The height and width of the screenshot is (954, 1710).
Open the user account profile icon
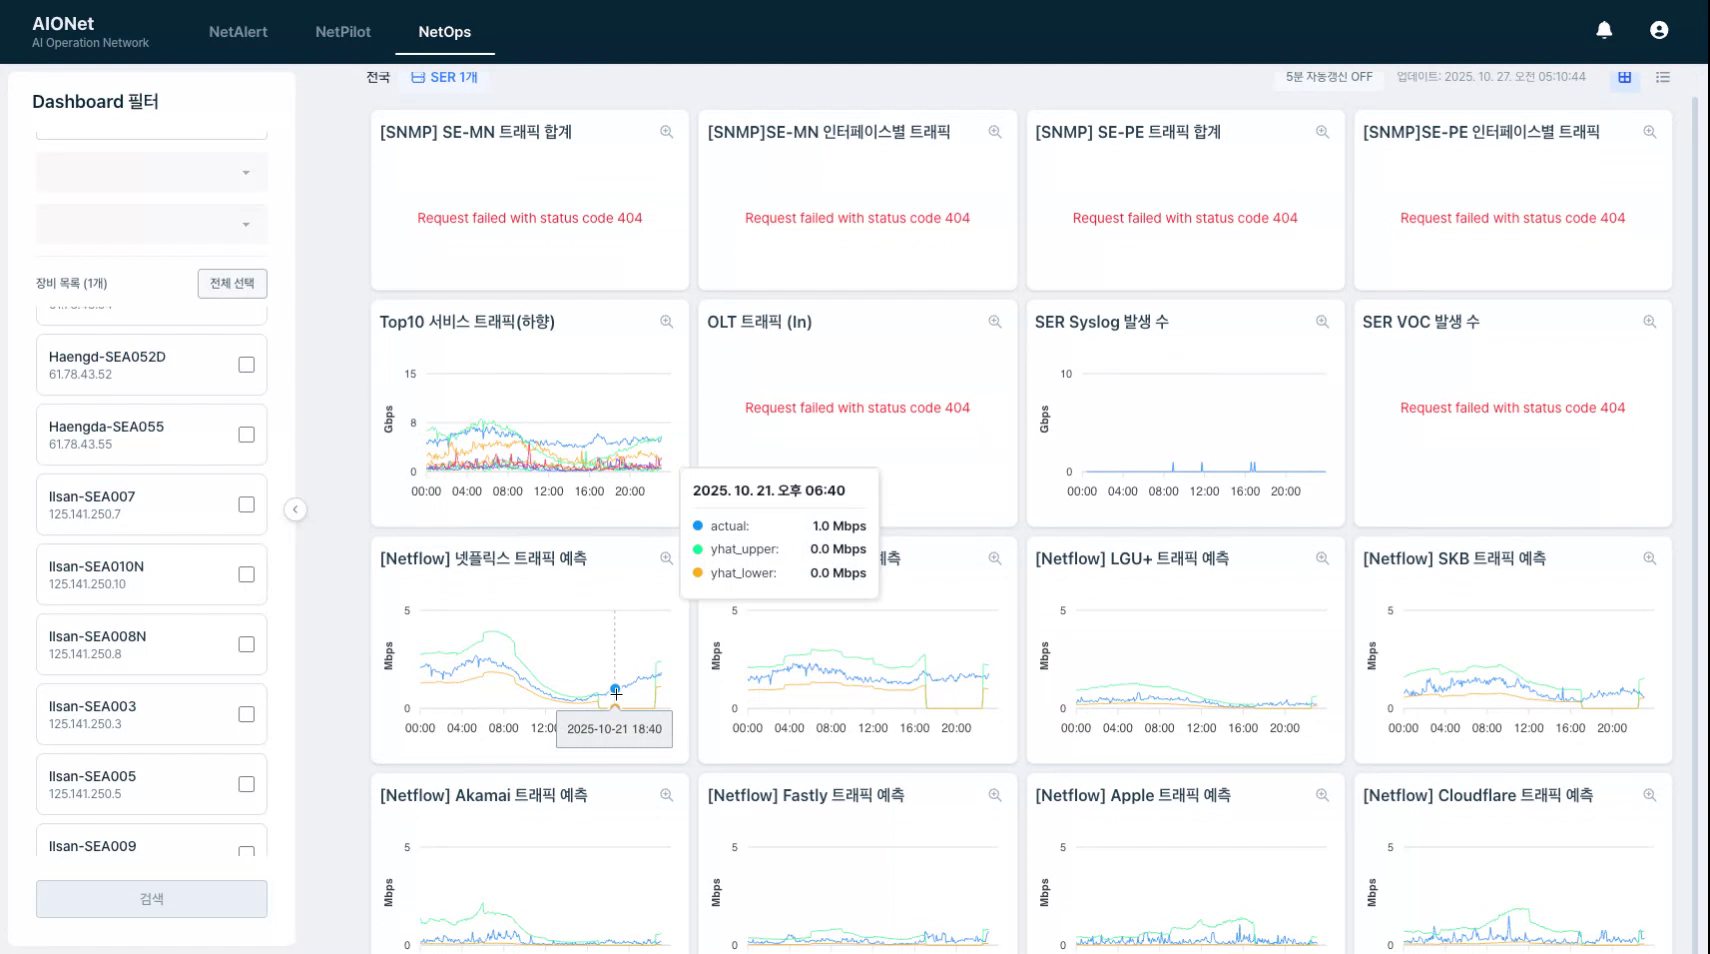[1659, 30]
